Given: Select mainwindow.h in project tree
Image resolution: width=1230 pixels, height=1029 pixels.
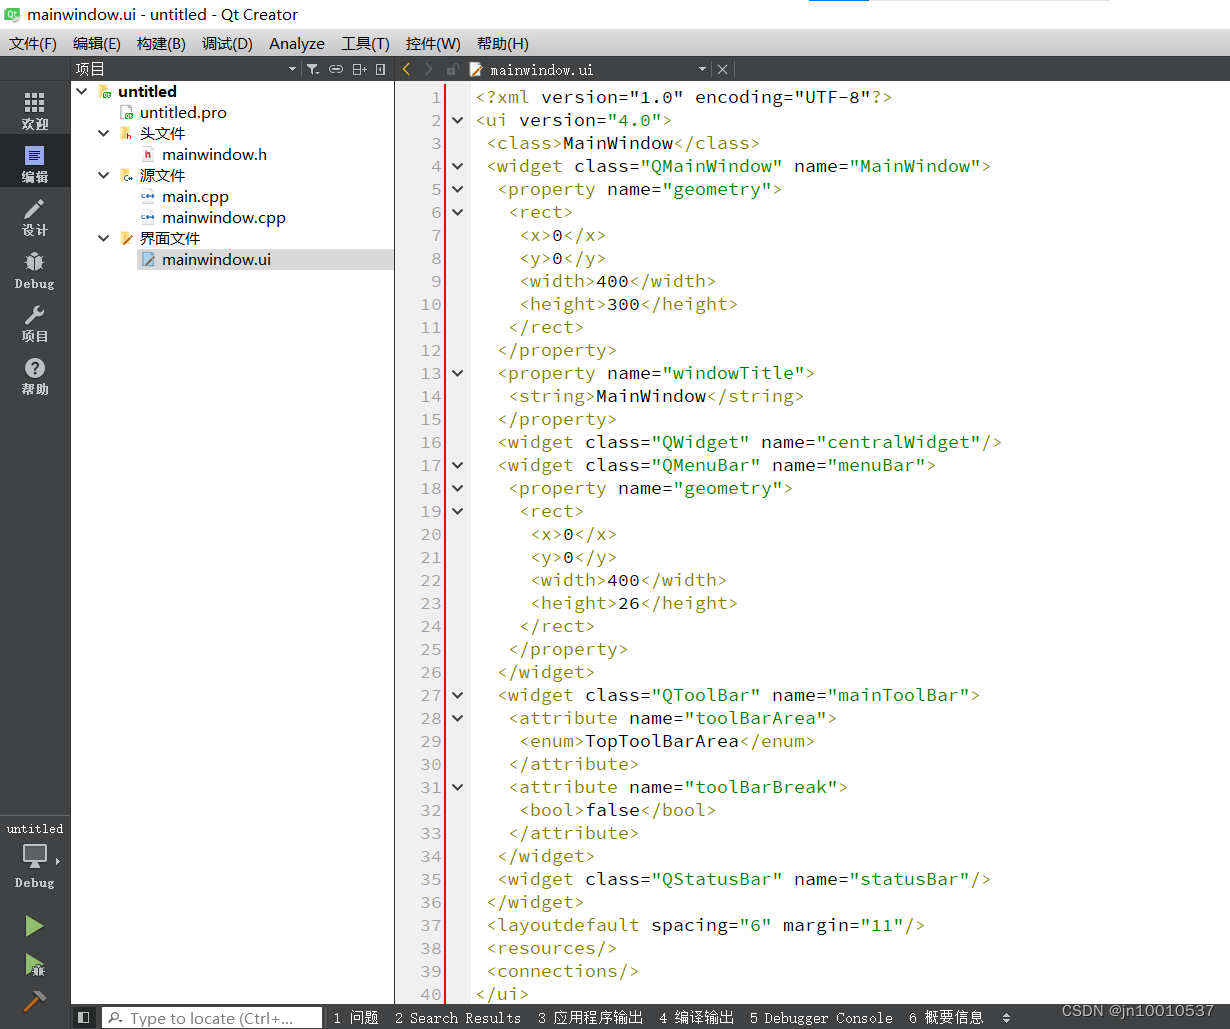Looking at the screenshot, I should click(x=214, y=154).
